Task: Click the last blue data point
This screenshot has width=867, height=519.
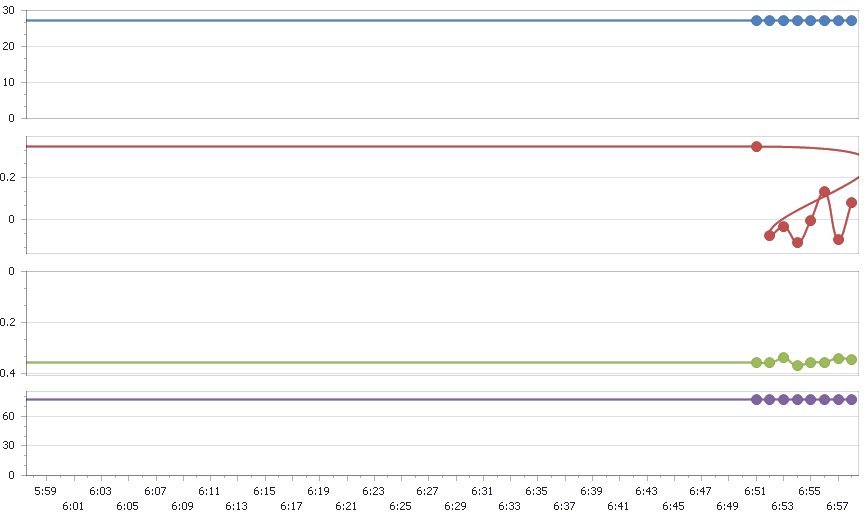Action: tap(851, 20)
